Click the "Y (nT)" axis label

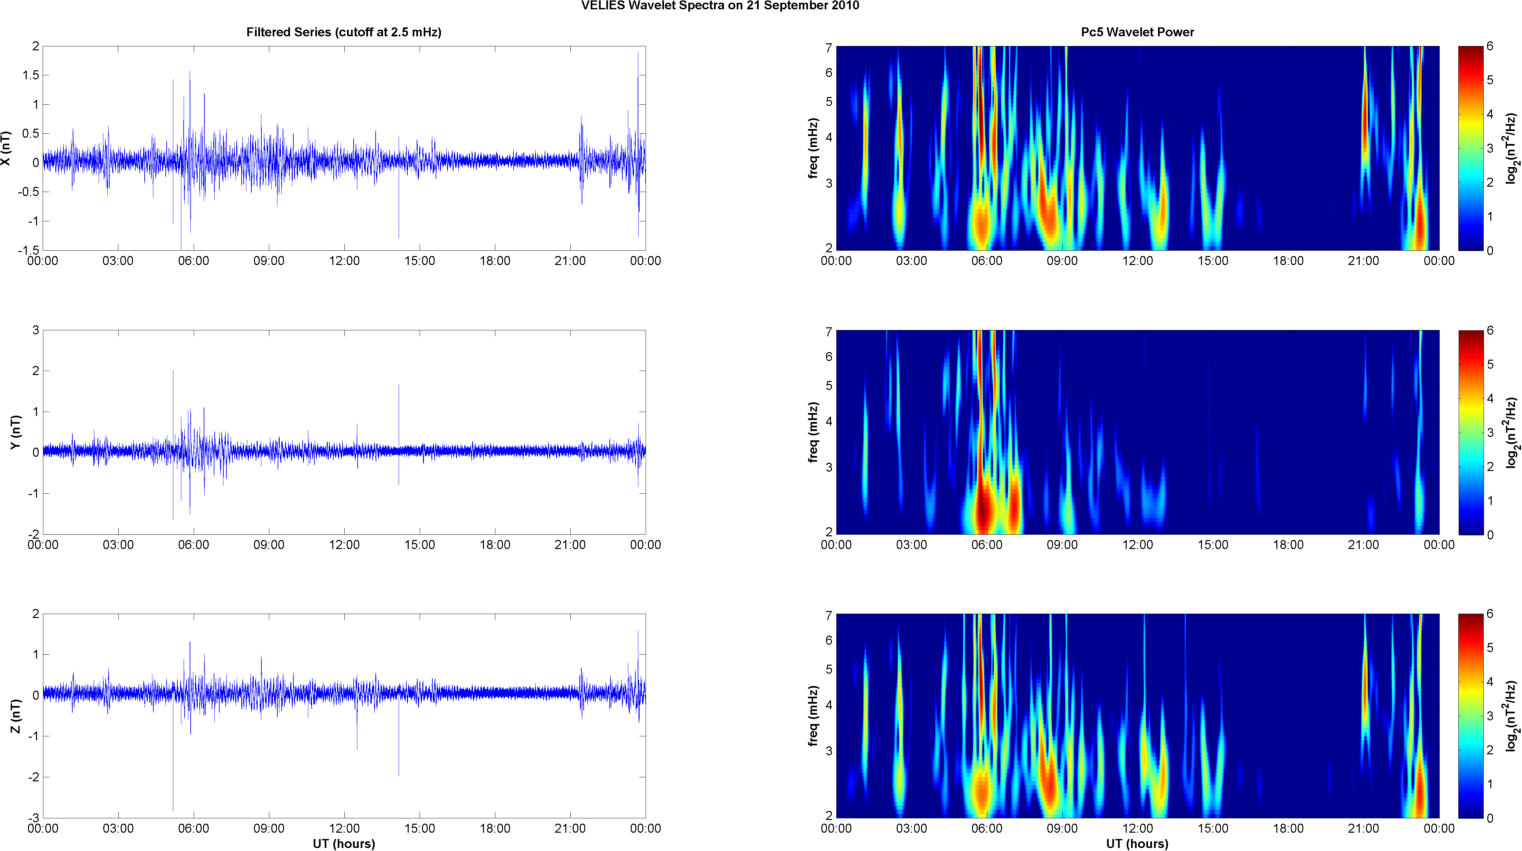(x=15, y=432)
